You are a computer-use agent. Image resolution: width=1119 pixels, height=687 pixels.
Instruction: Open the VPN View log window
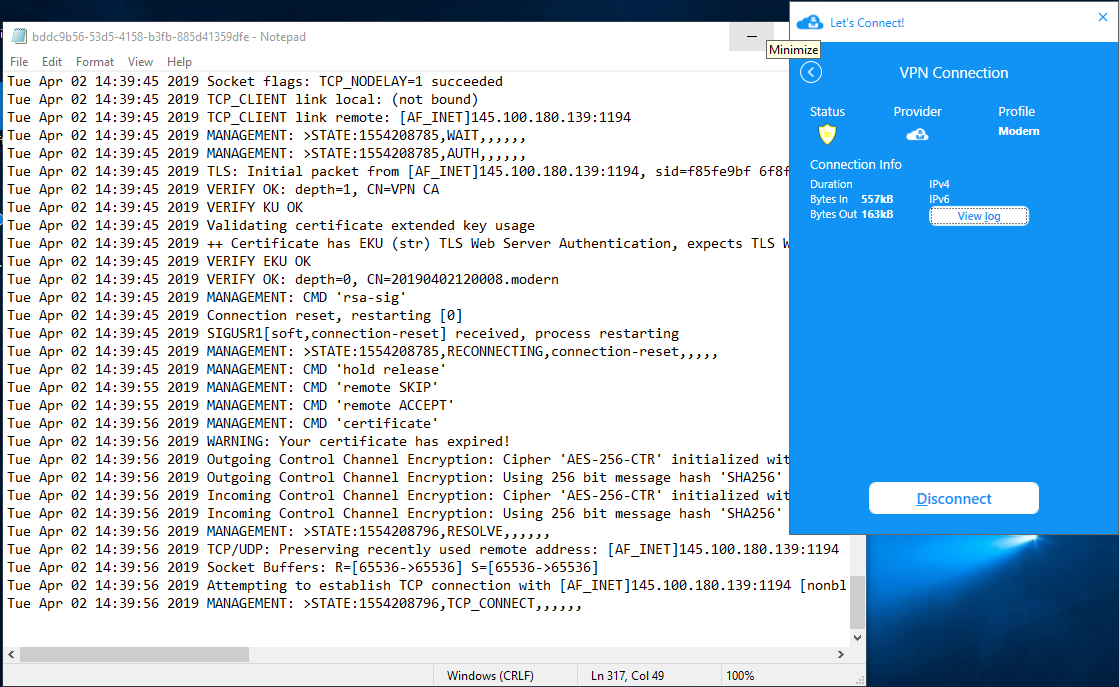coord(978,215)
